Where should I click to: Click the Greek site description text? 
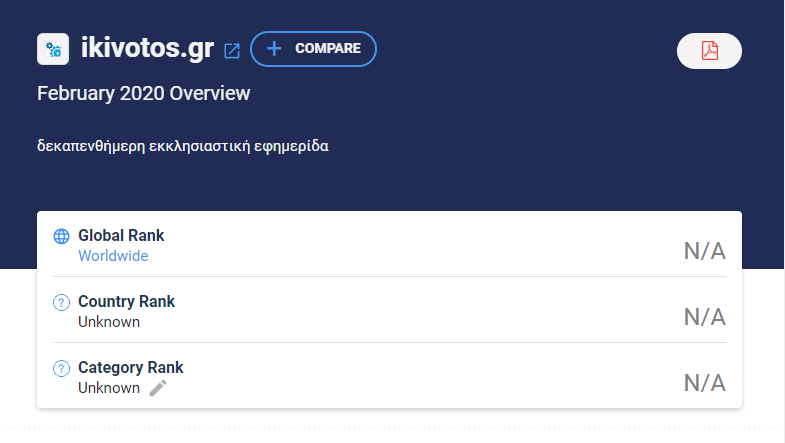(183, 146)
